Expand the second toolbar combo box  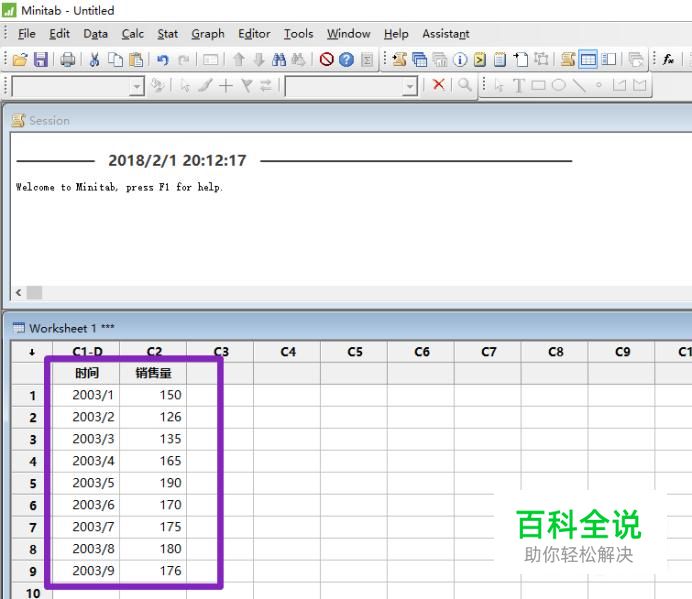tap(410, 87)
